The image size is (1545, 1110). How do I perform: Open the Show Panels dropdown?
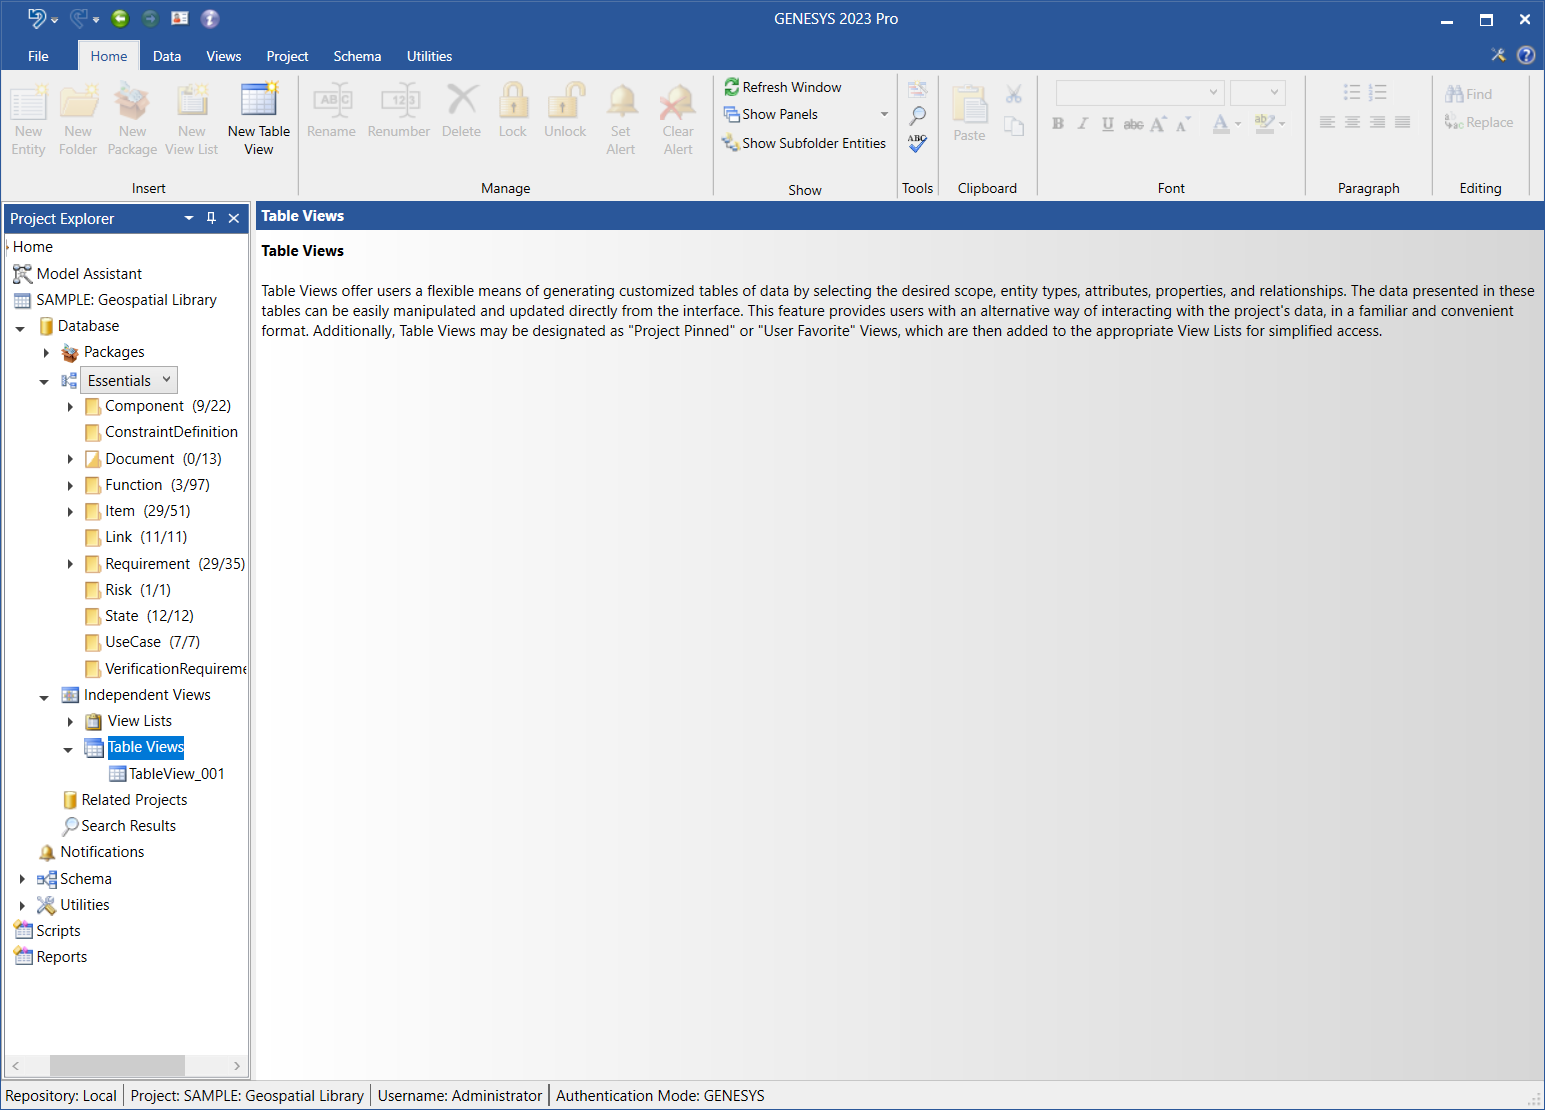click(884, 114)
